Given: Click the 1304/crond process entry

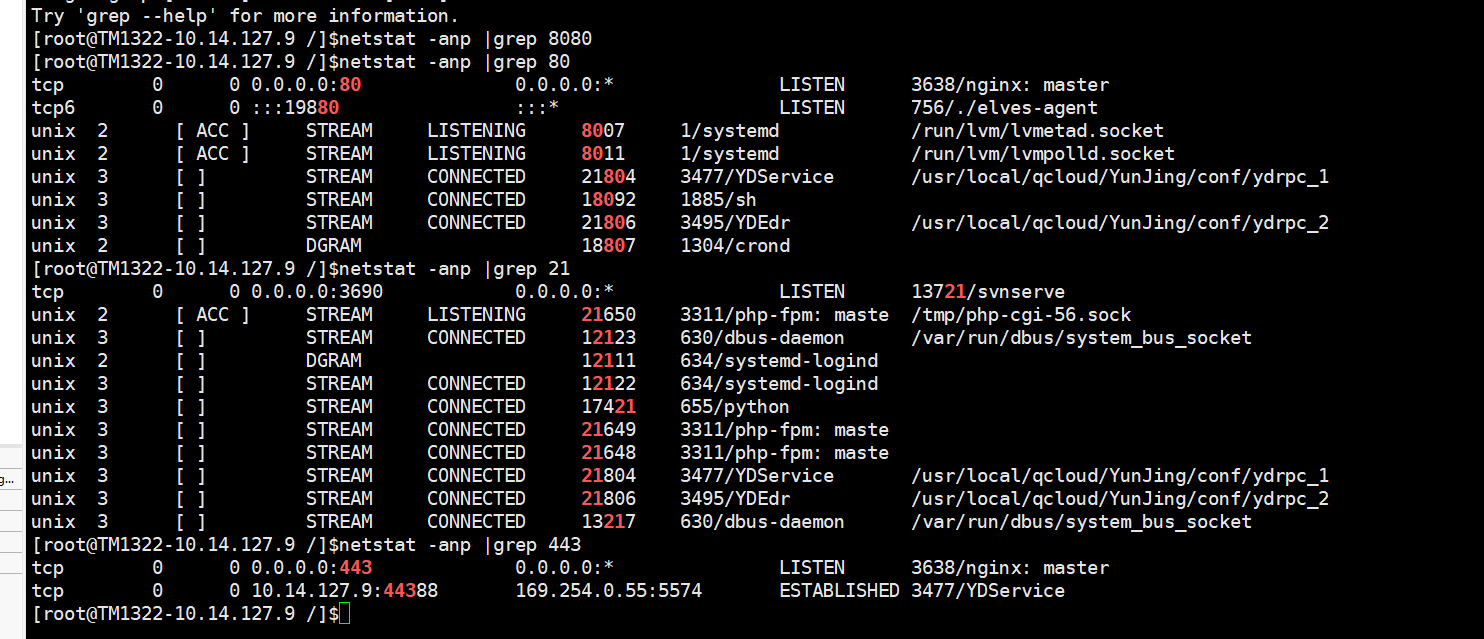Looking at the screenshot, I should coord(735,246).
